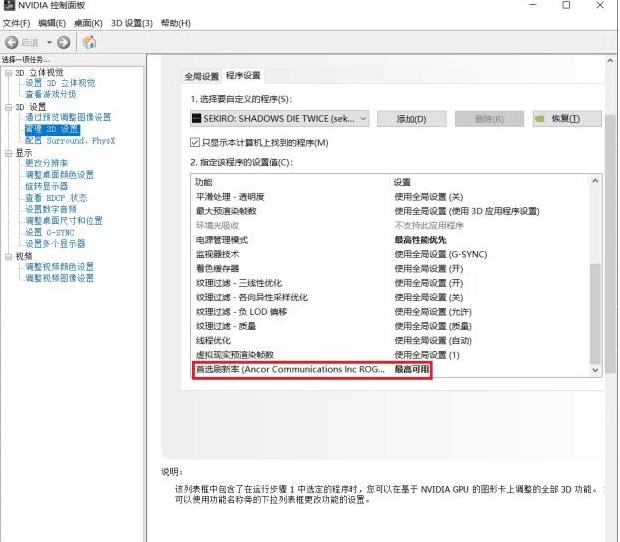This screenshot has width=620, height=542.
Task: Open 设置 G-SYNC in the tree
Action: tap(50, 232)
